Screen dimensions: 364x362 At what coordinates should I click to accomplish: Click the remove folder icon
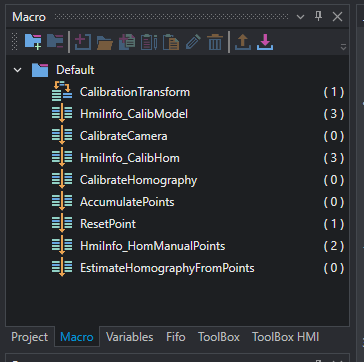pos(55,41)
